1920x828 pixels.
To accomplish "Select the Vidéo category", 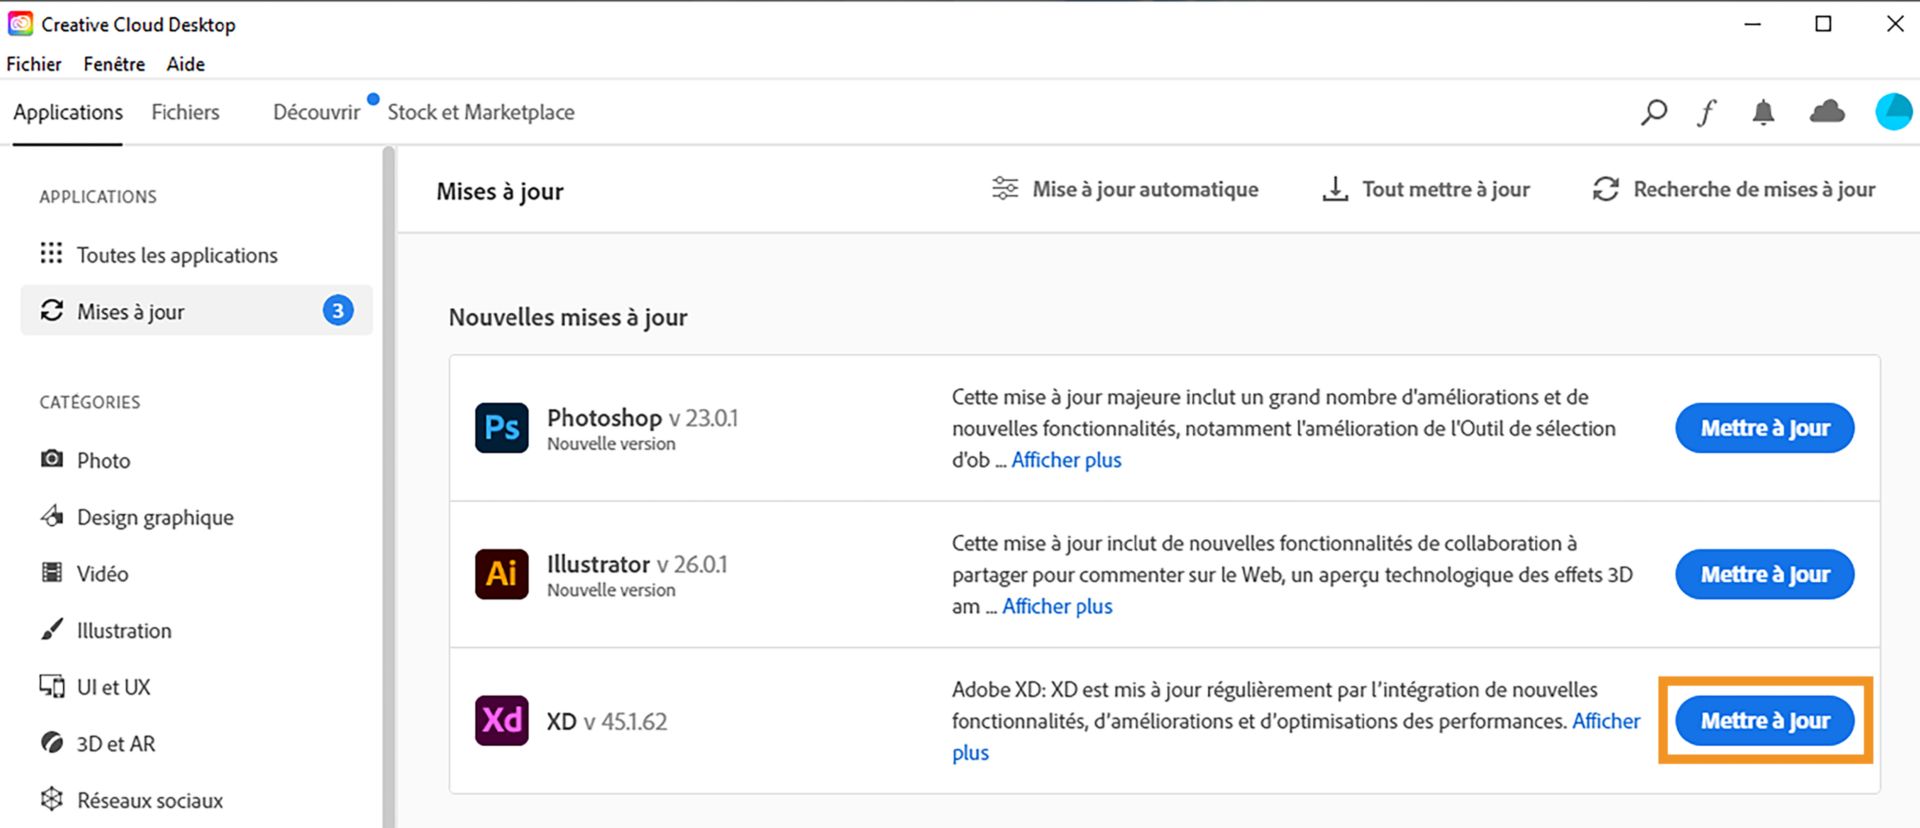I will point(102,573).
